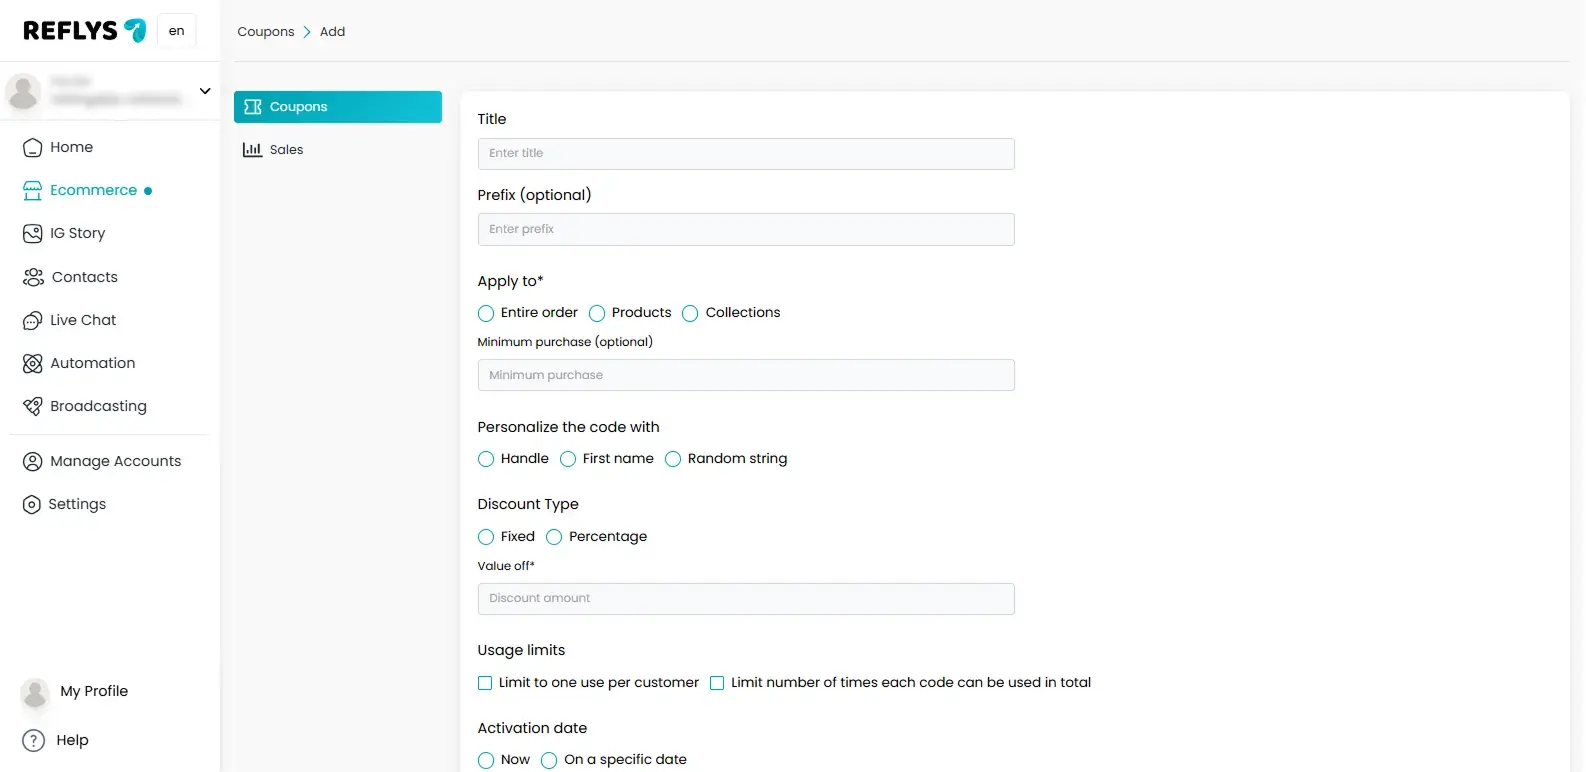
Task: Click the Contacts people icon
Action: click(33, 277)
